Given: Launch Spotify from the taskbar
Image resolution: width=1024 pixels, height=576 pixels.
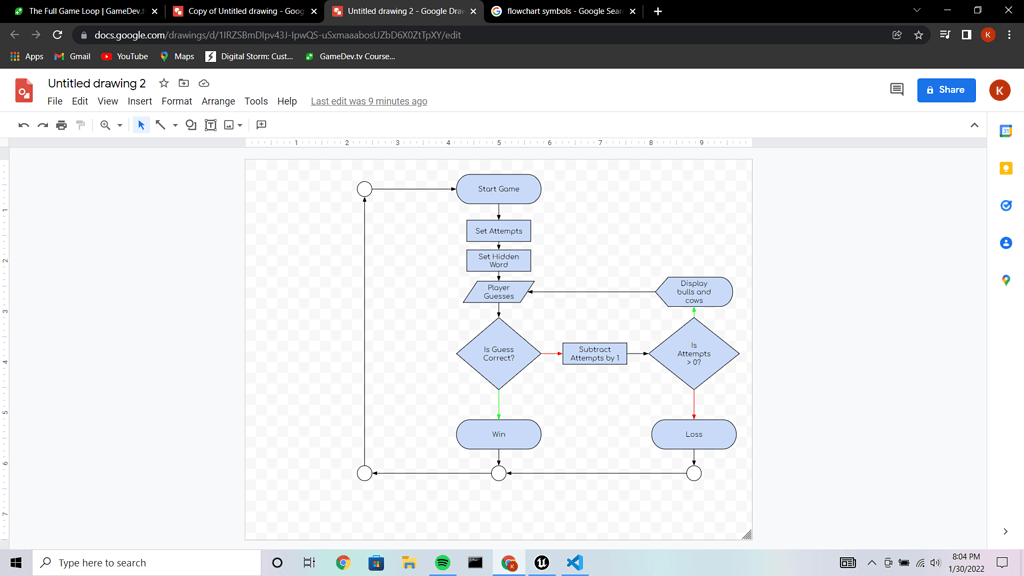Looking at the screenshot, I should click(441, 563).
